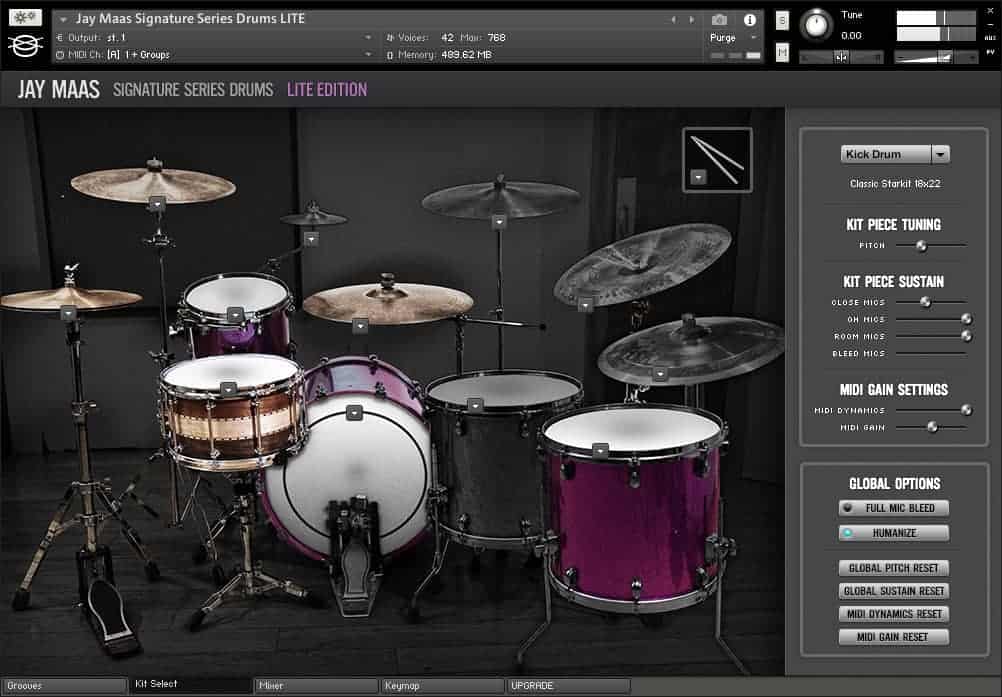Click the drumstick selector icon
The image size is (1002, 697).
pyautogui.click(x=717, y=159)
